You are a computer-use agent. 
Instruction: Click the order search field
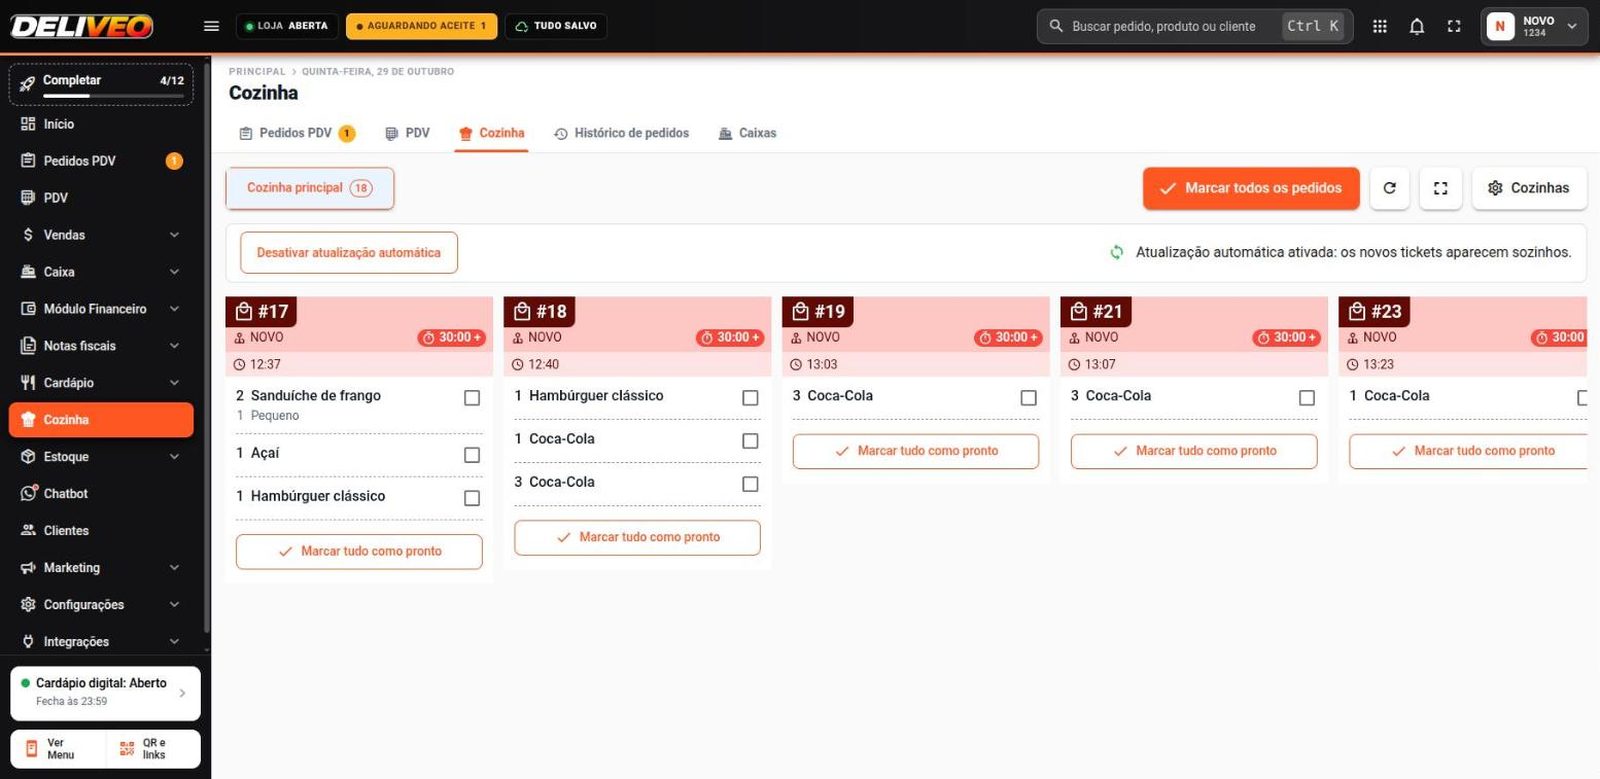coord(1195,26)
